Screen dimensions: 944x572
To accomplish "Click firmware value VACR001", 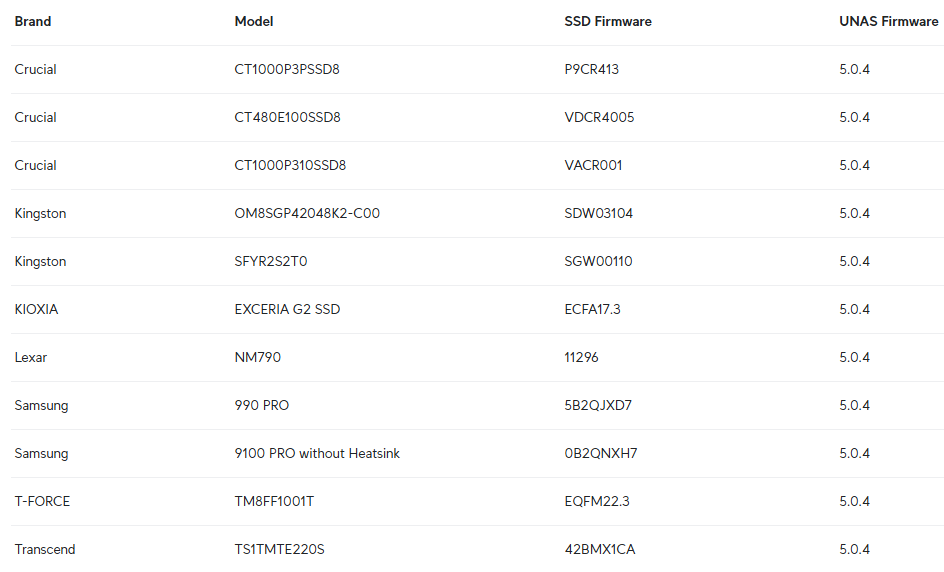I will click(x=593, y=165).
